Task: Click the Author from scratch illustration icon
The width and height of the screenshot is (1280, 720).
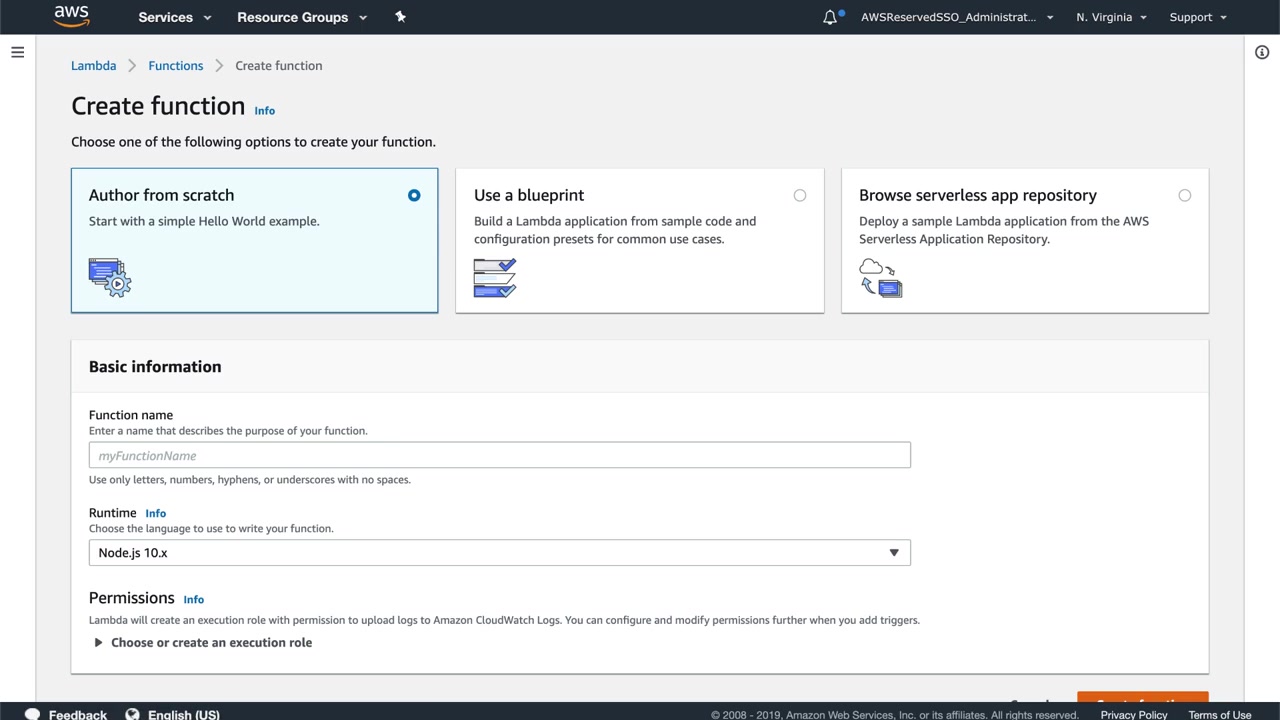Action: coord(109,277)
